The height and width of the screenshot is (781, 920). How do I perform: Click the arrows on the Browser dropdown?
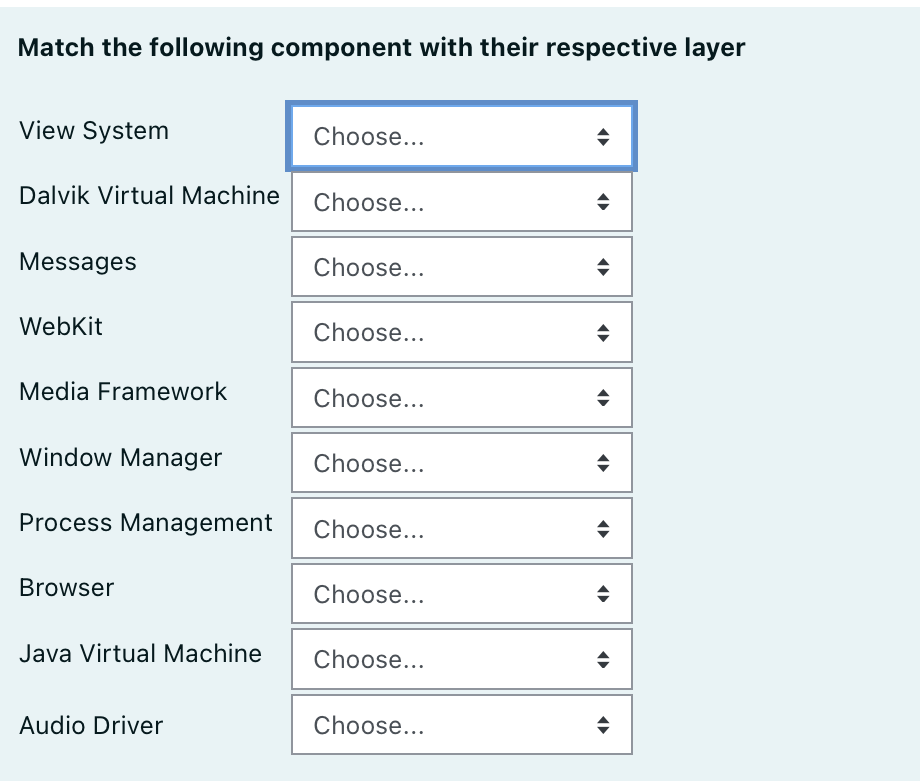[x=604, y=593]
